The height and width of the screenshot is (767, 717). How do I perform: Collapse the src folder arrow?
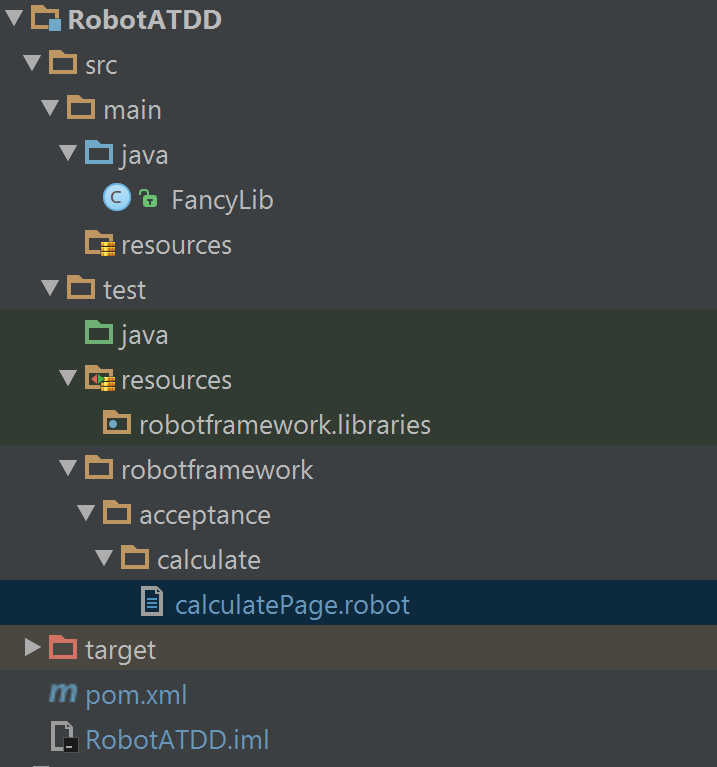[x=32, y=64]
